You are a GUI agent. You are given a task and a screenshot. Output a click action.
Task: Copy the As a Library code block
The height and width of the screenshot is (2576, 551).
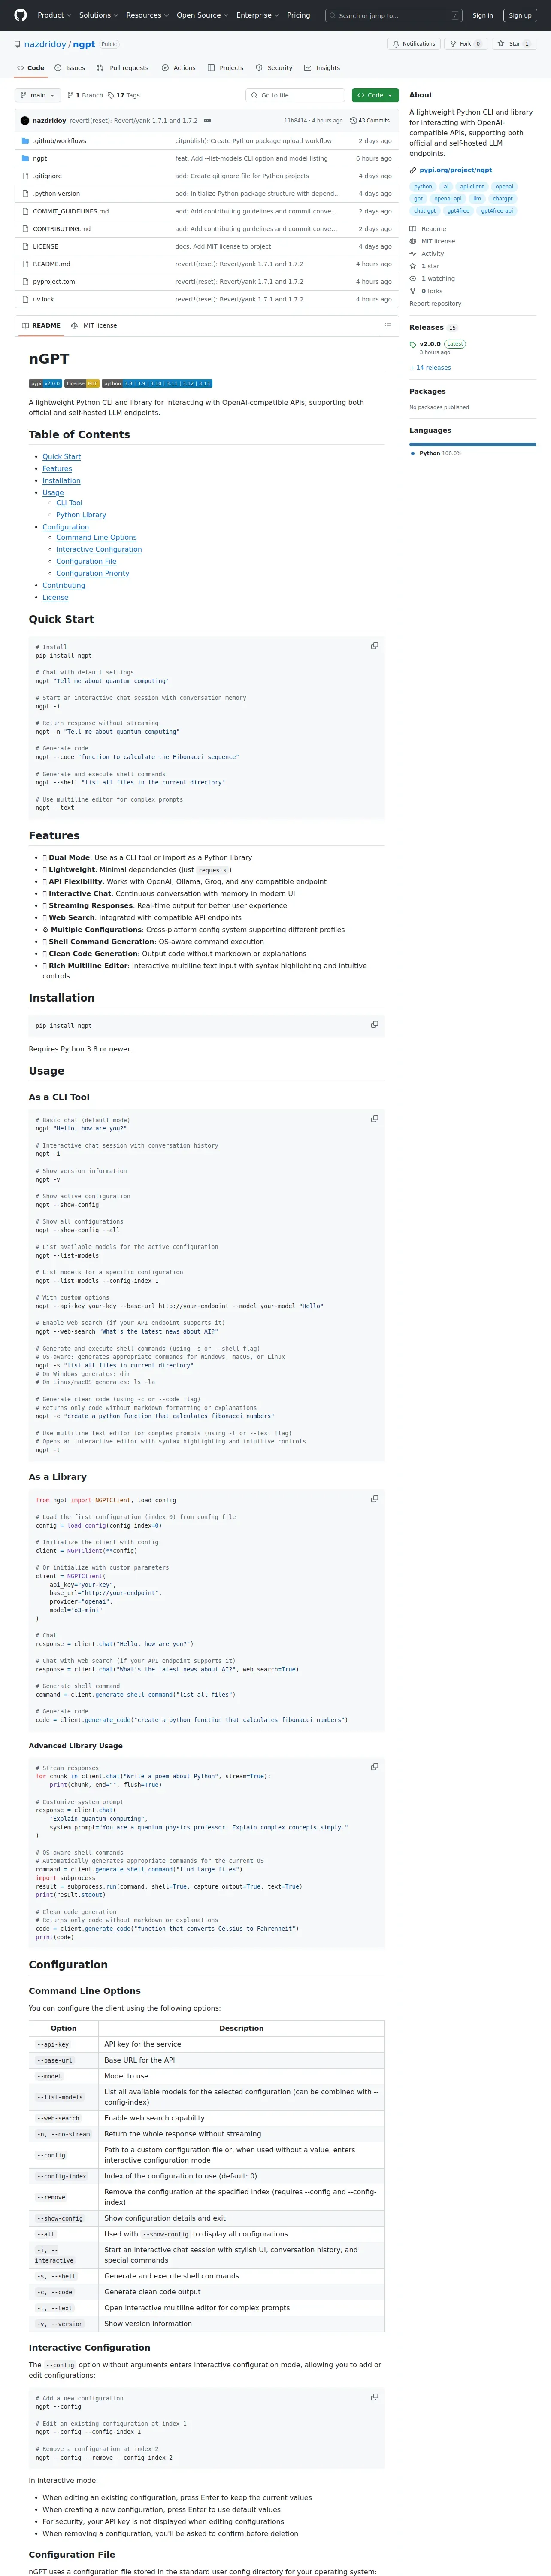tap(374, 1499)
